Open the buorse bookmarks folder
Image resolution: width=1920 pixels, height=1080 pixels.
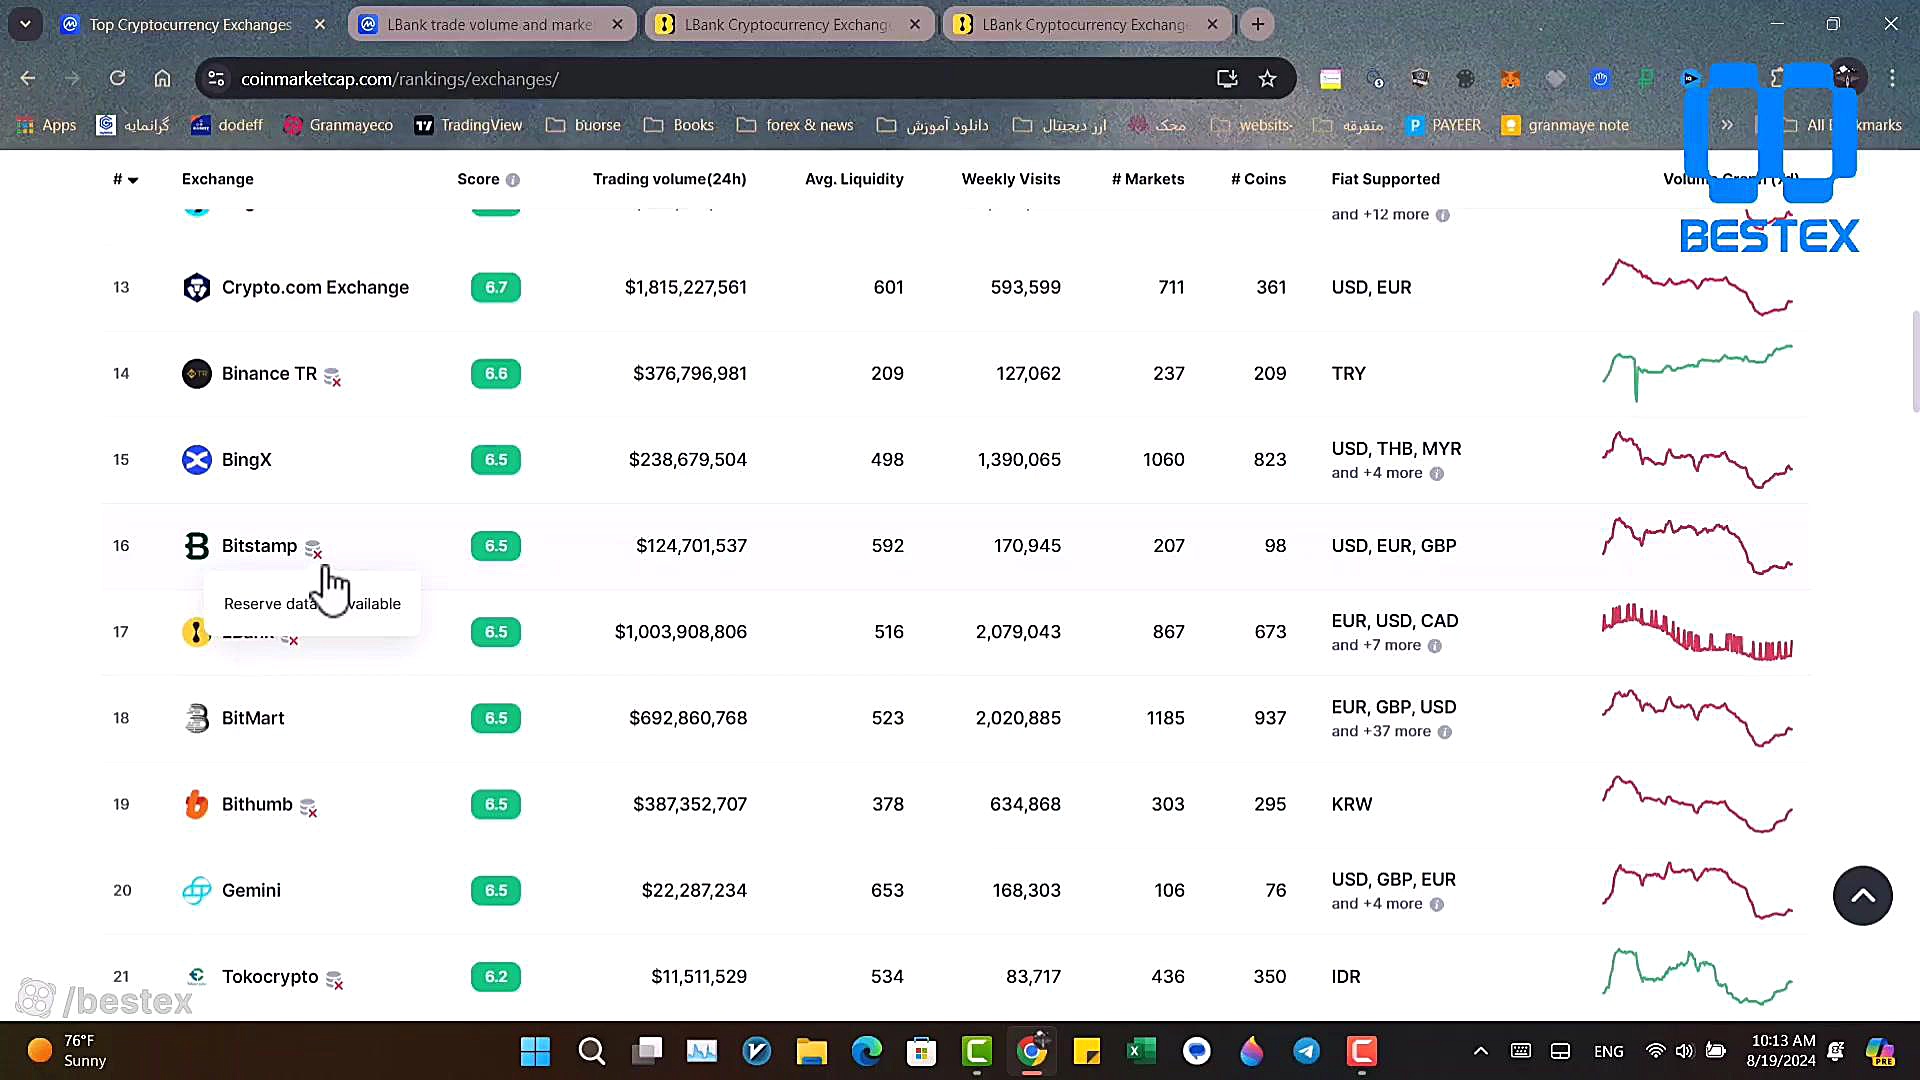583,125
